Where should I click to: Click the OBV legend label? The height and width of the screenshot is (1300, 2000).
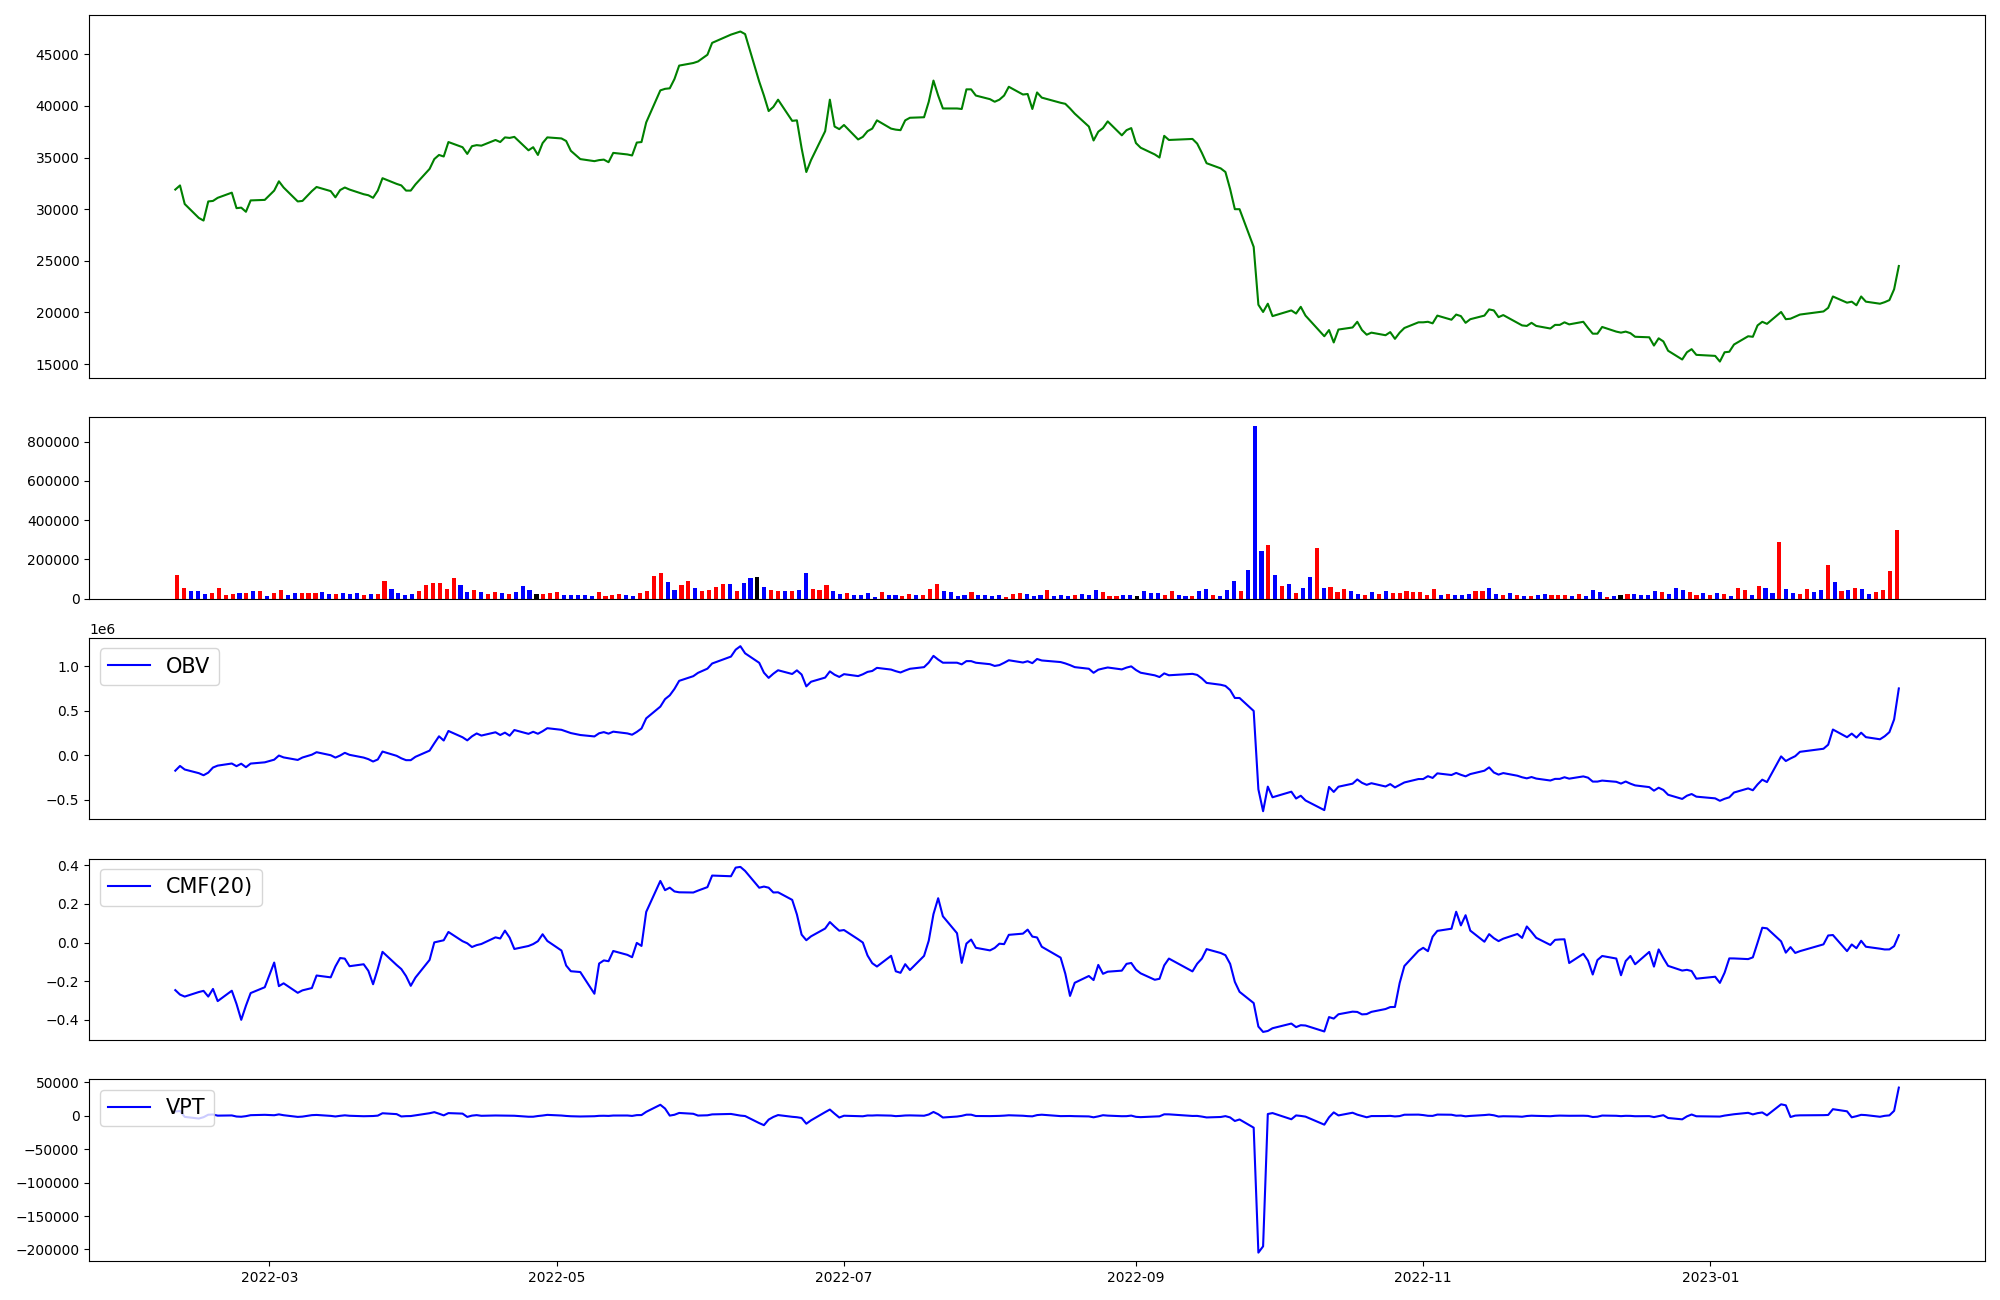(187, 666)
